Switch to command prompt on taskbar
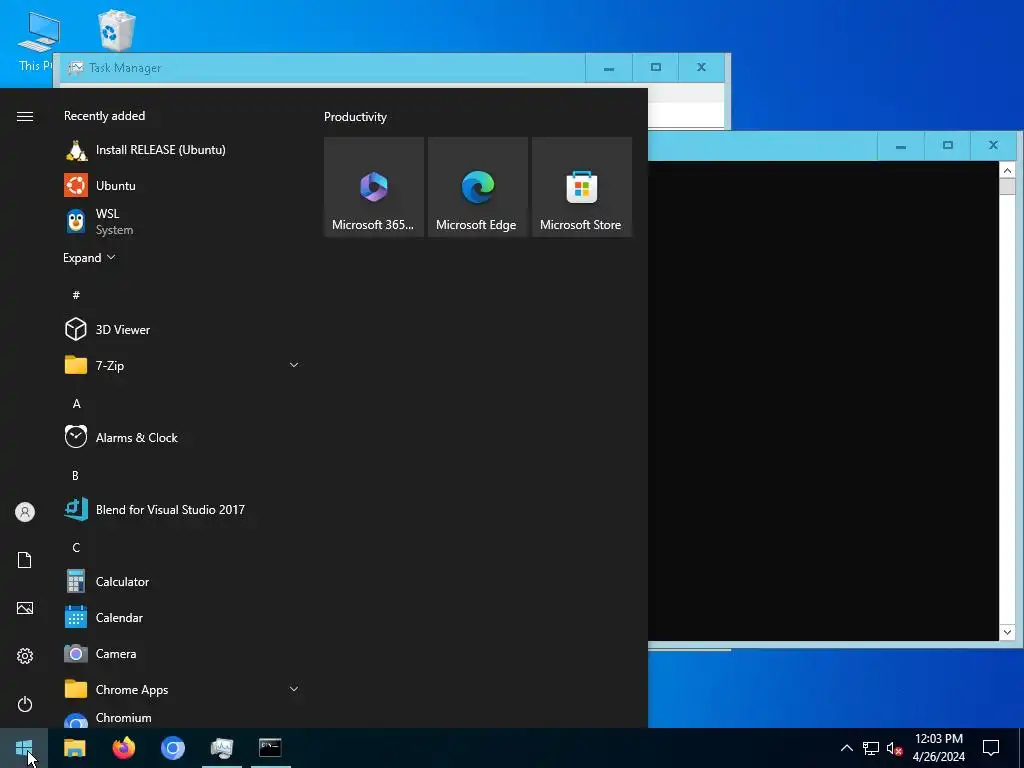This screenshot has height=768, width=1024. [270, 748]
